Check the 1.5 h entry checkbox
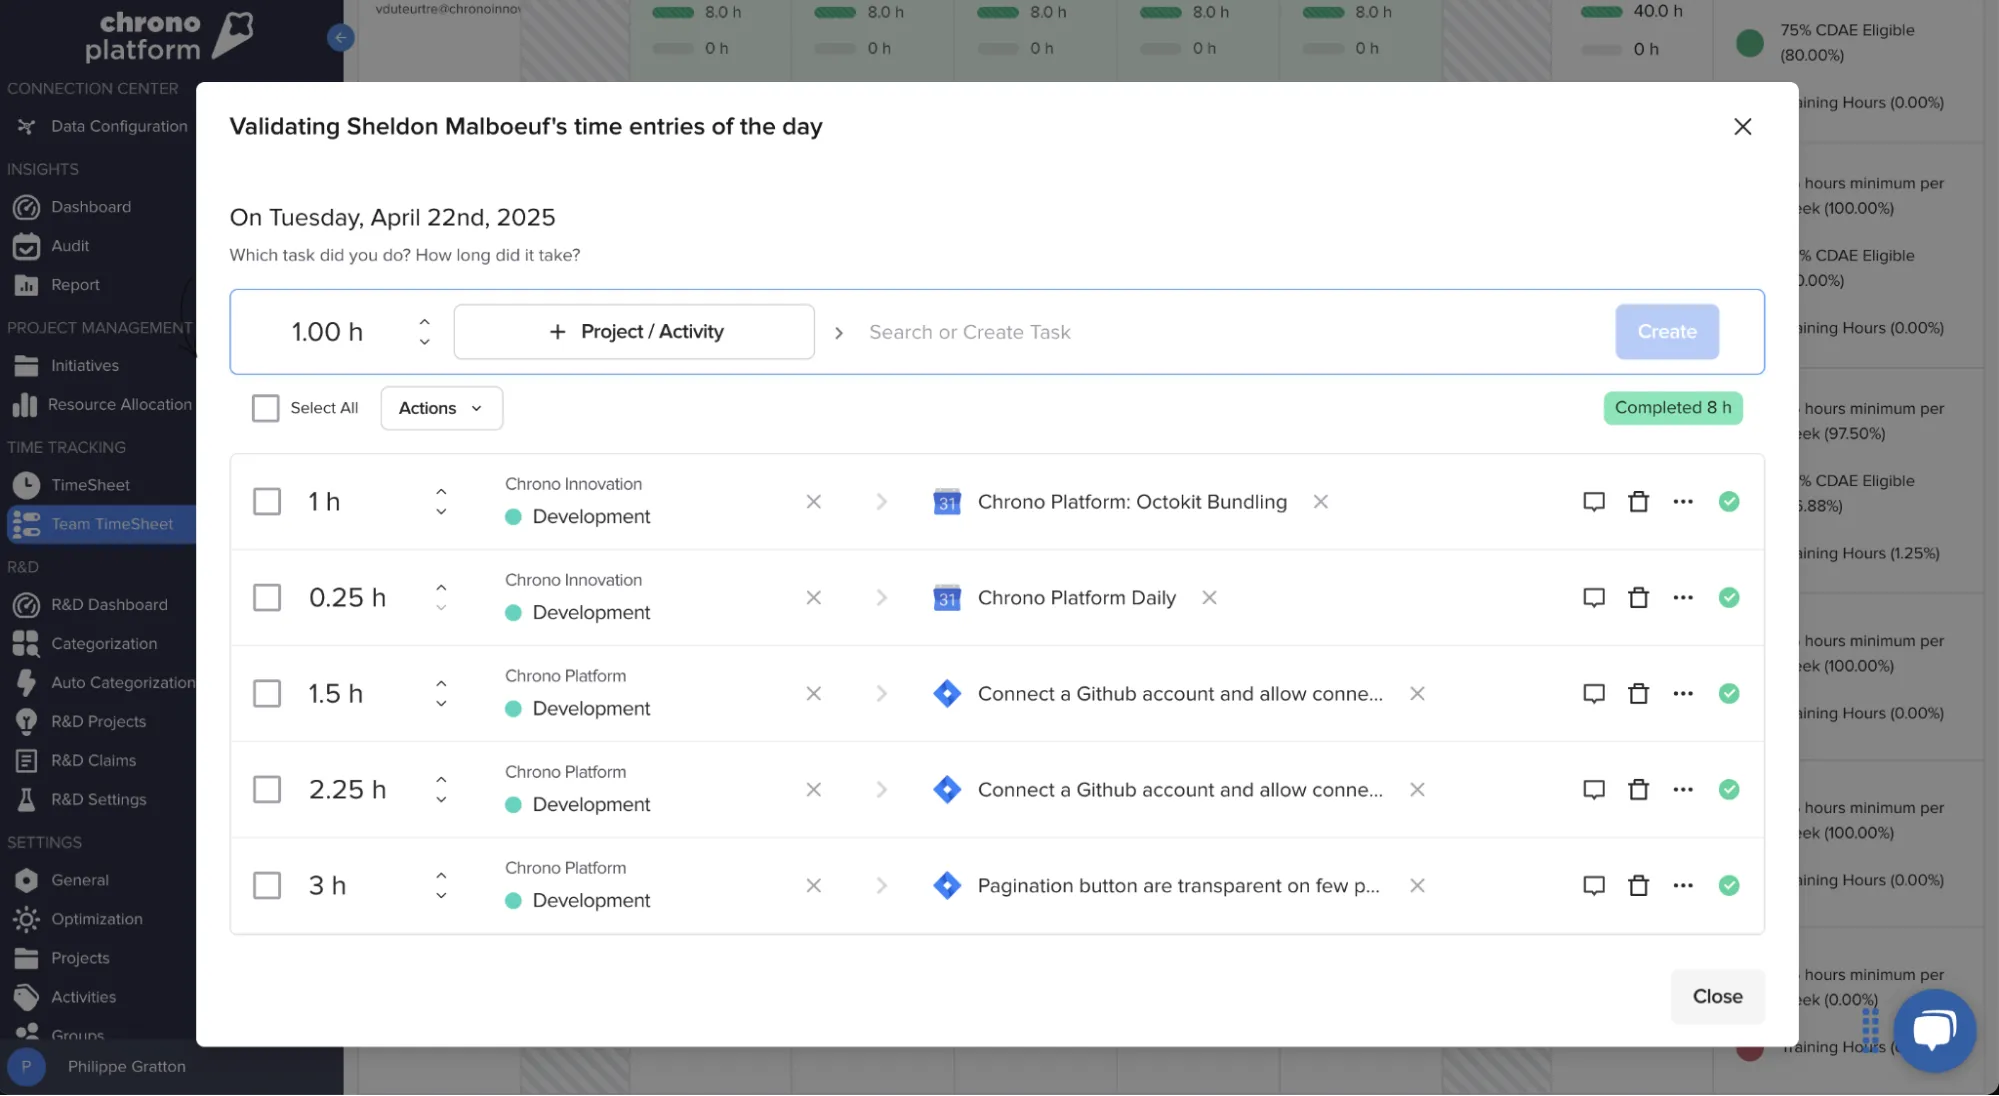 (x=267, y=693)
